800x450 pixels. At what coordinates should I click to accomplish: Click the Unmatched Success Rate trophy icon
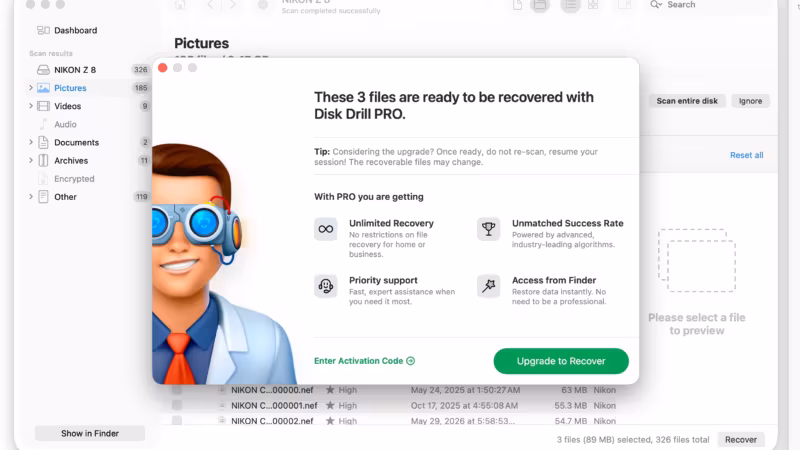pyautogui.click(x=488, y=229)
